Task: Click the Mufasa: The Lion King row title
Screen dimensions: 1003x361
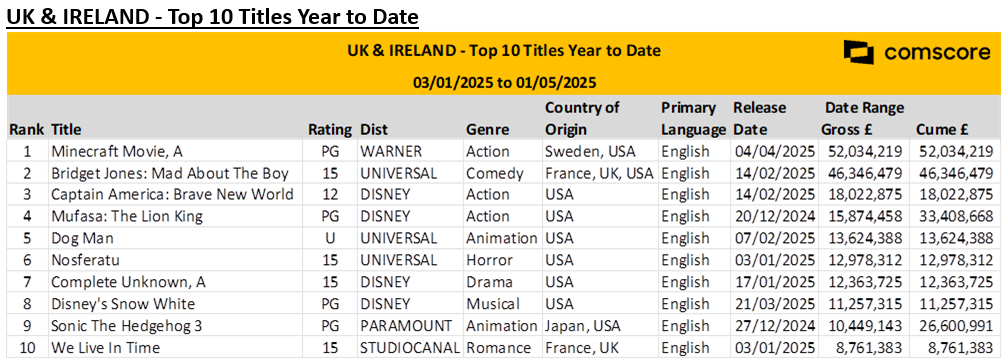Action: point(127,216)
